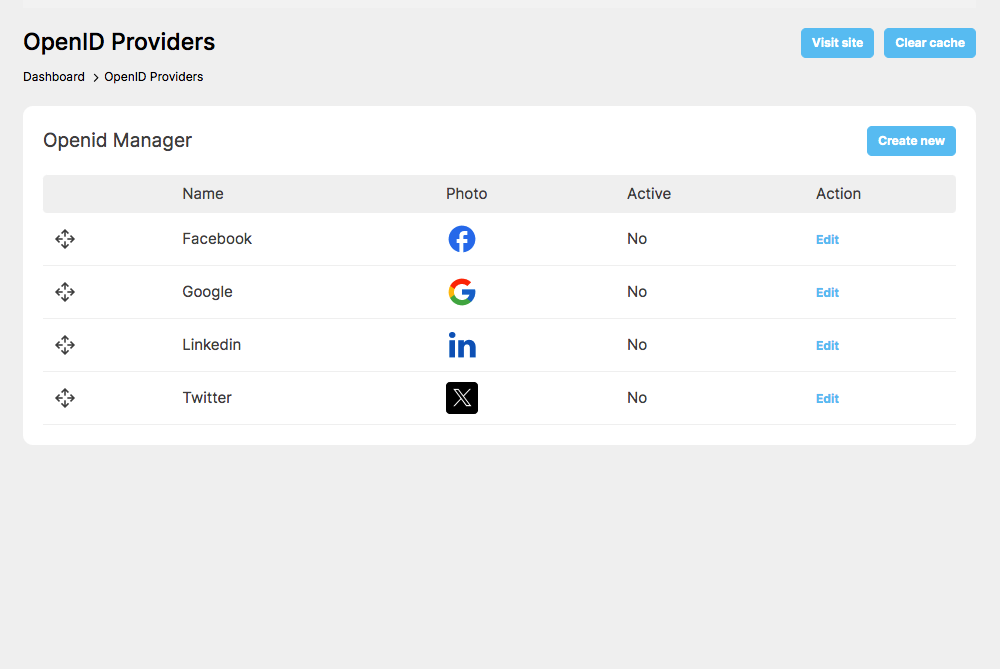The height and width of the screenshot is (669, 1000).
Task: Edit the Google provider
Action: coord(827,293)
